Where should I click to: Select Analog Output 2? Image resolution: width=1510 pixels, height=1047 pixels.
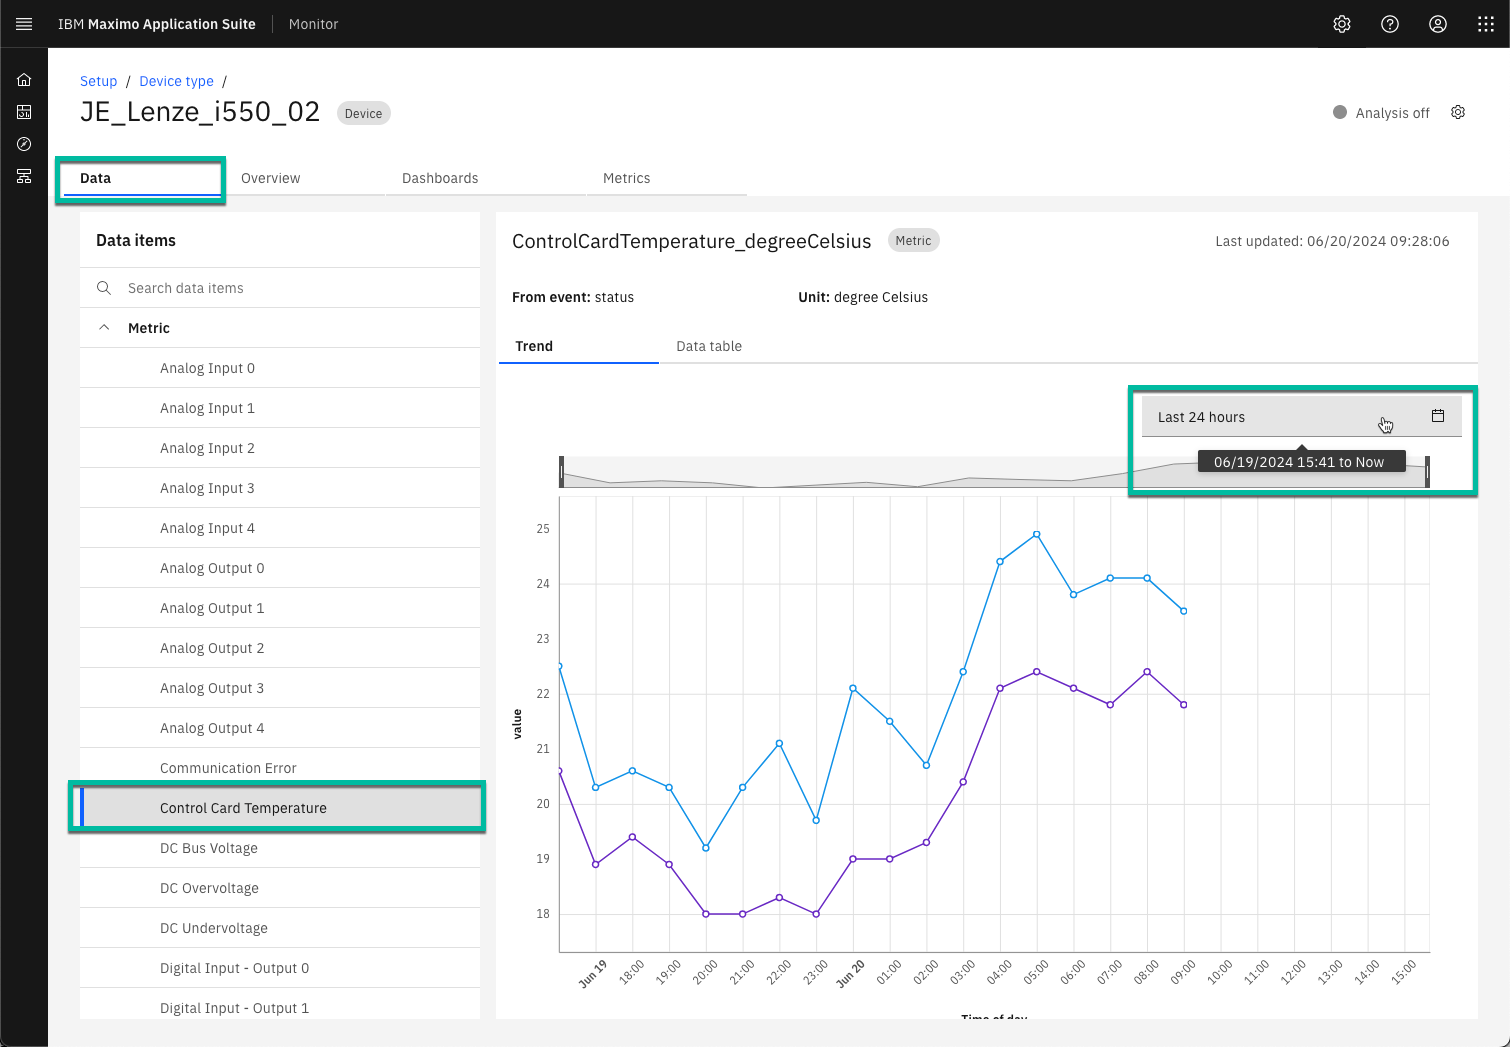click(280, 648)
